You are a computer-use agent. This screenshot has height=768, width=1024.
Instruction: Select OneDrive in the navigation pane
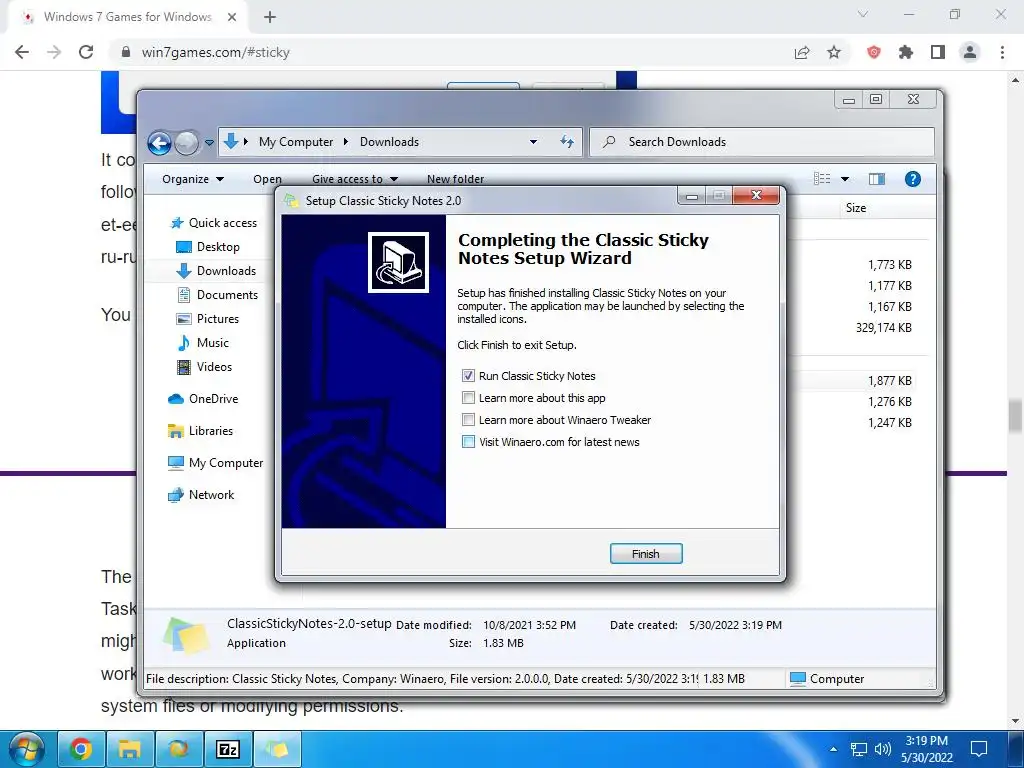pos(203,398)
